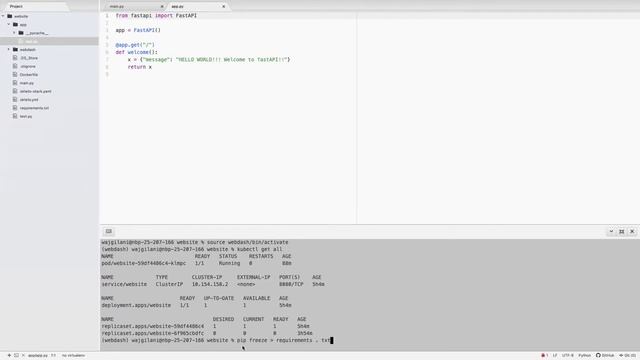Click the cursor position 7:1 indicator
Viewport: 640px width, 360px height.
point(53,356)
